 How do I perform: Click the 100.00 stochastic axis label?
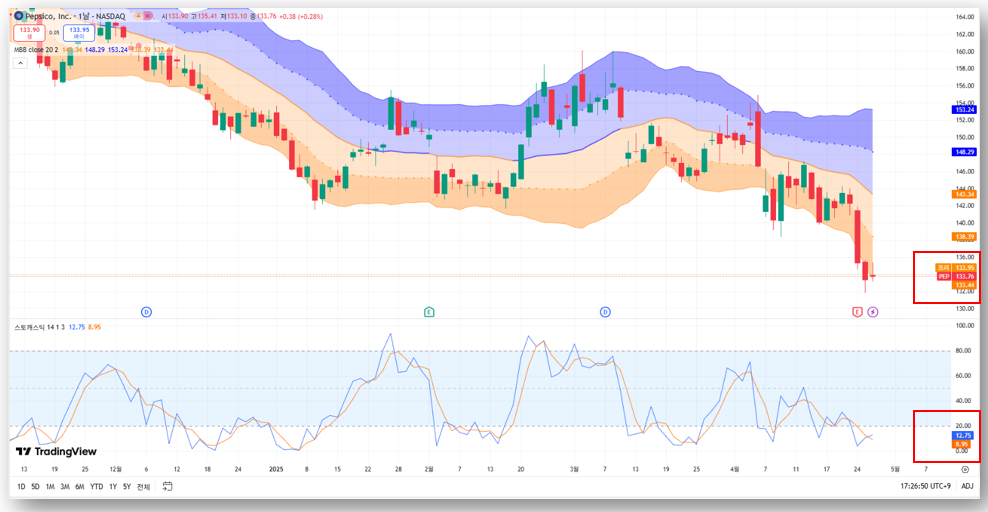click(x=965, y=326)
